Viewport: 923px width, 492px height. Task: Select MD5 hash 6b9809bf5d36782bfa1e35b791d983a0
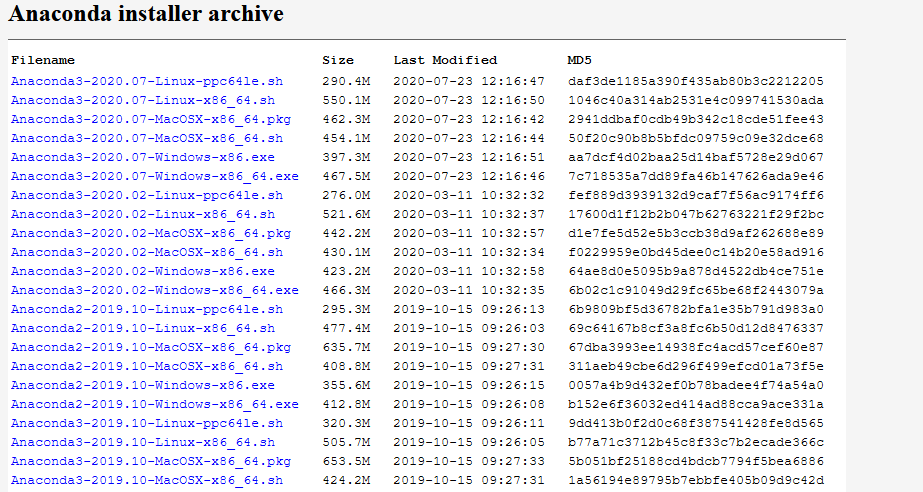[x=696, y=309]
